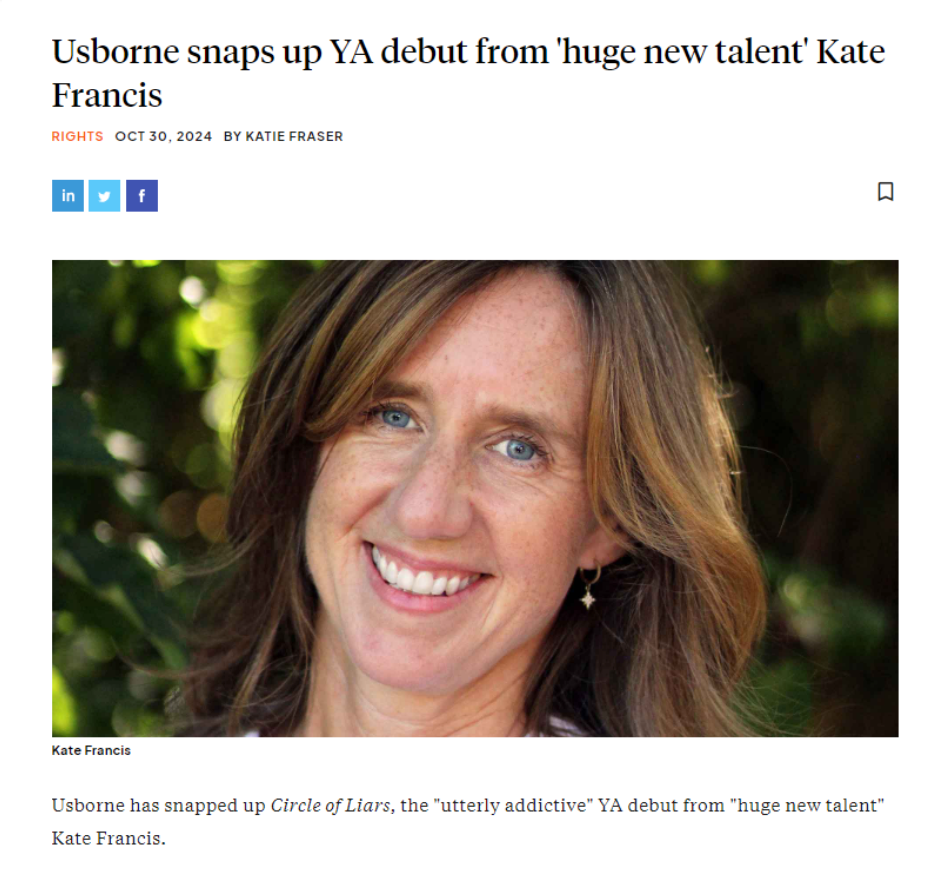Click "Kate Francis." ending the first paragraph
The image size is (928, 870).
pos(109,839)
